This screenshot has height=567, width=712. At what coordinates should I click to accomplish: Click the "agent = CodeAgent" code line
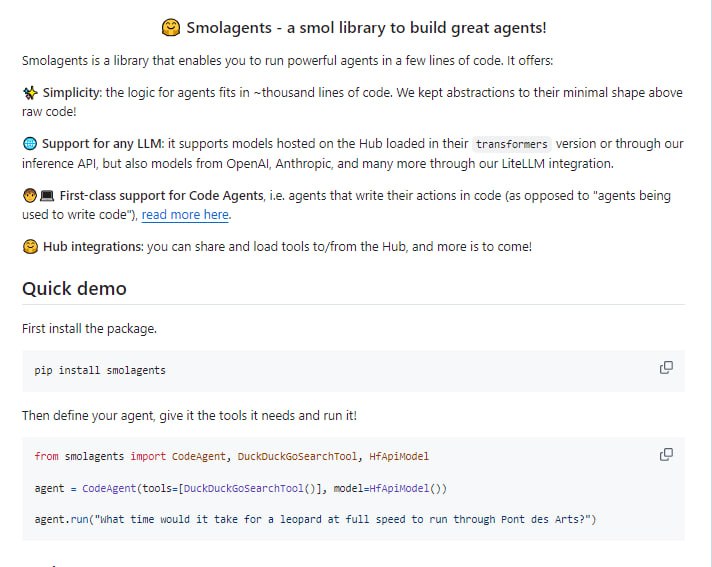(240, 488)
